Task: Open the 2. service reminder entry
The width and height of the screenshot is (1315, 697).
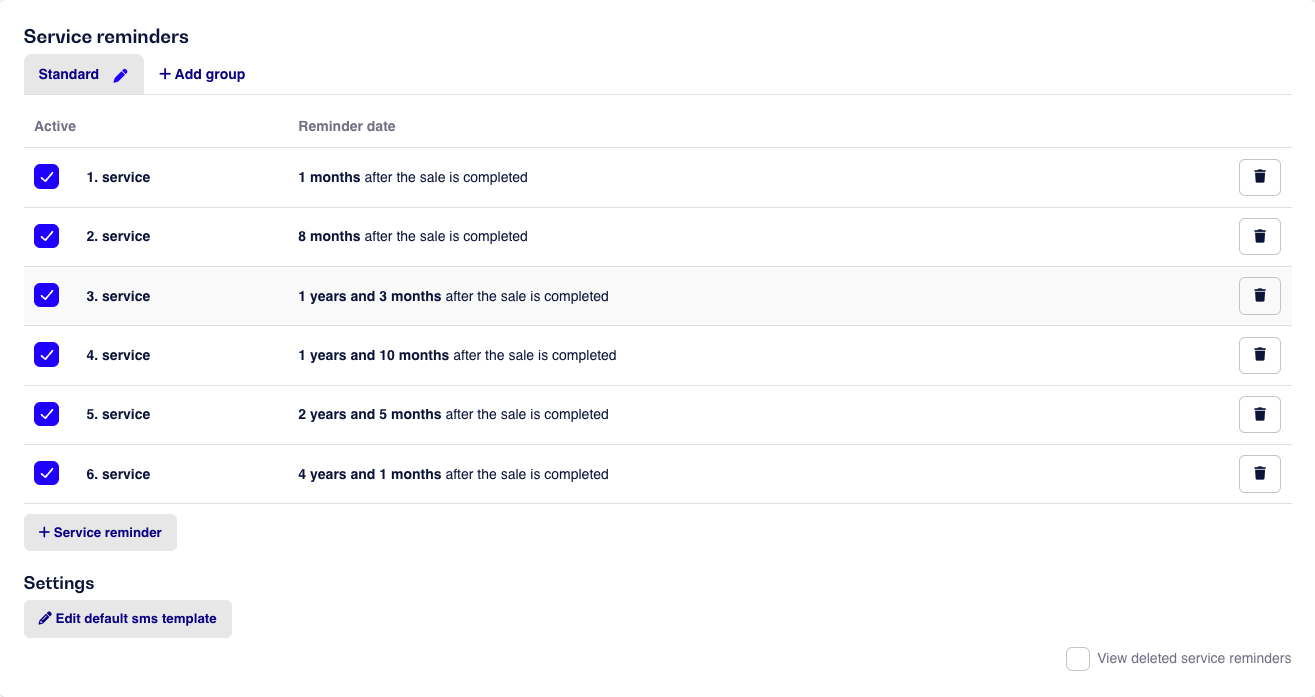Action: coord(118,237)
